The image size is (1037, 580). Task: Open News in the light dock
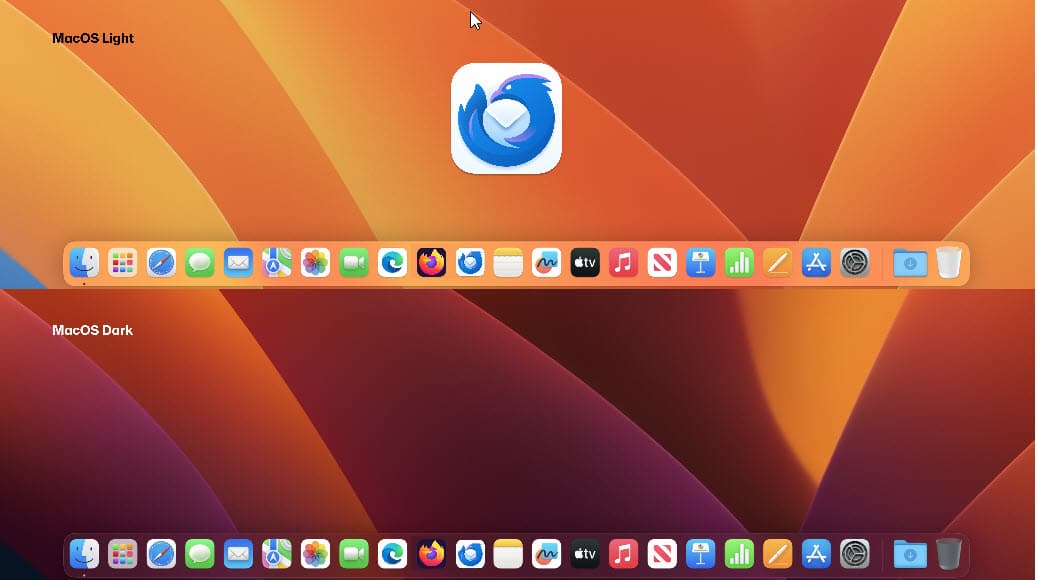[x=662, y=263]
